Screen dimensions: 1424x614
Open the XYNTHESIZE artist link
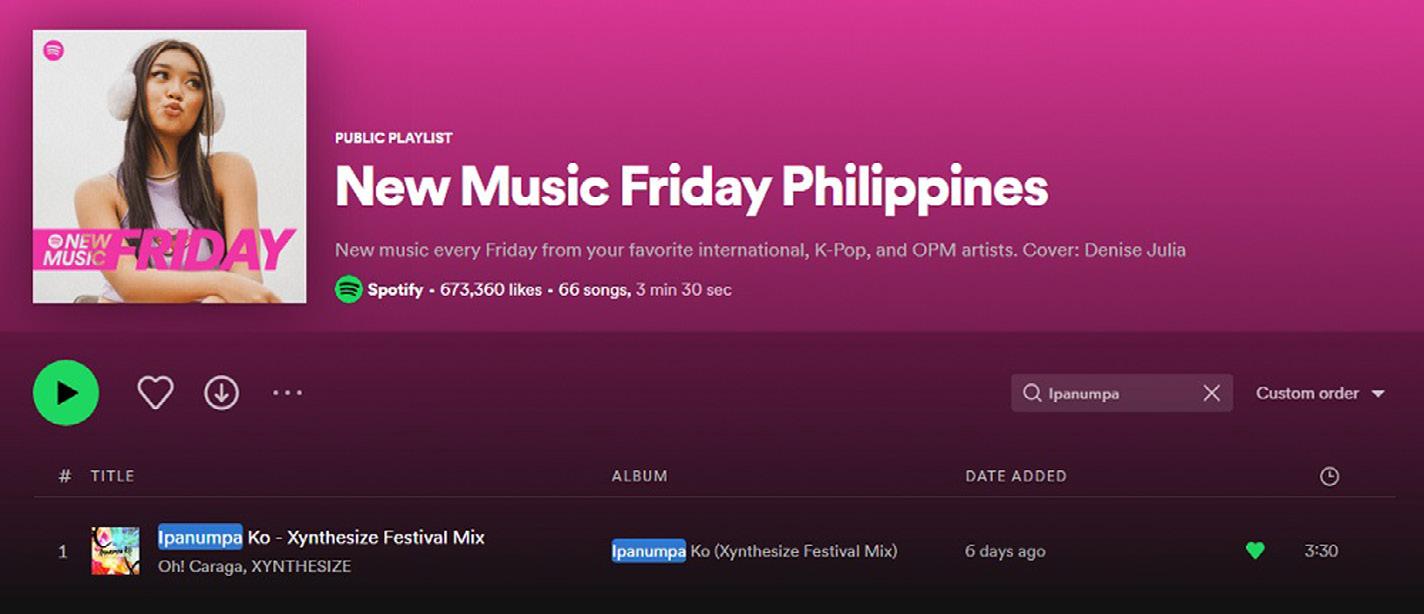[x=301, y=566]
